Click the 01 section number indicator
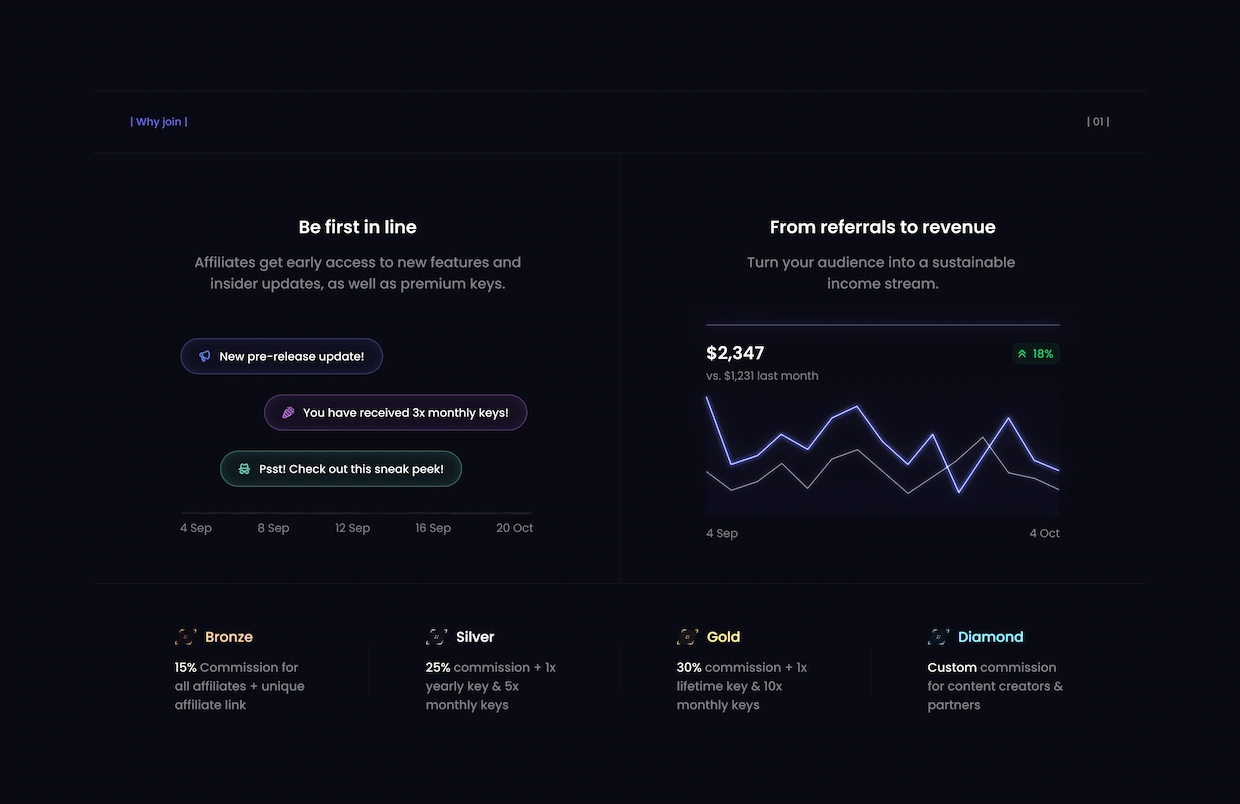This screenshot has width=1240, height=804. click(x=1098, y=122)
